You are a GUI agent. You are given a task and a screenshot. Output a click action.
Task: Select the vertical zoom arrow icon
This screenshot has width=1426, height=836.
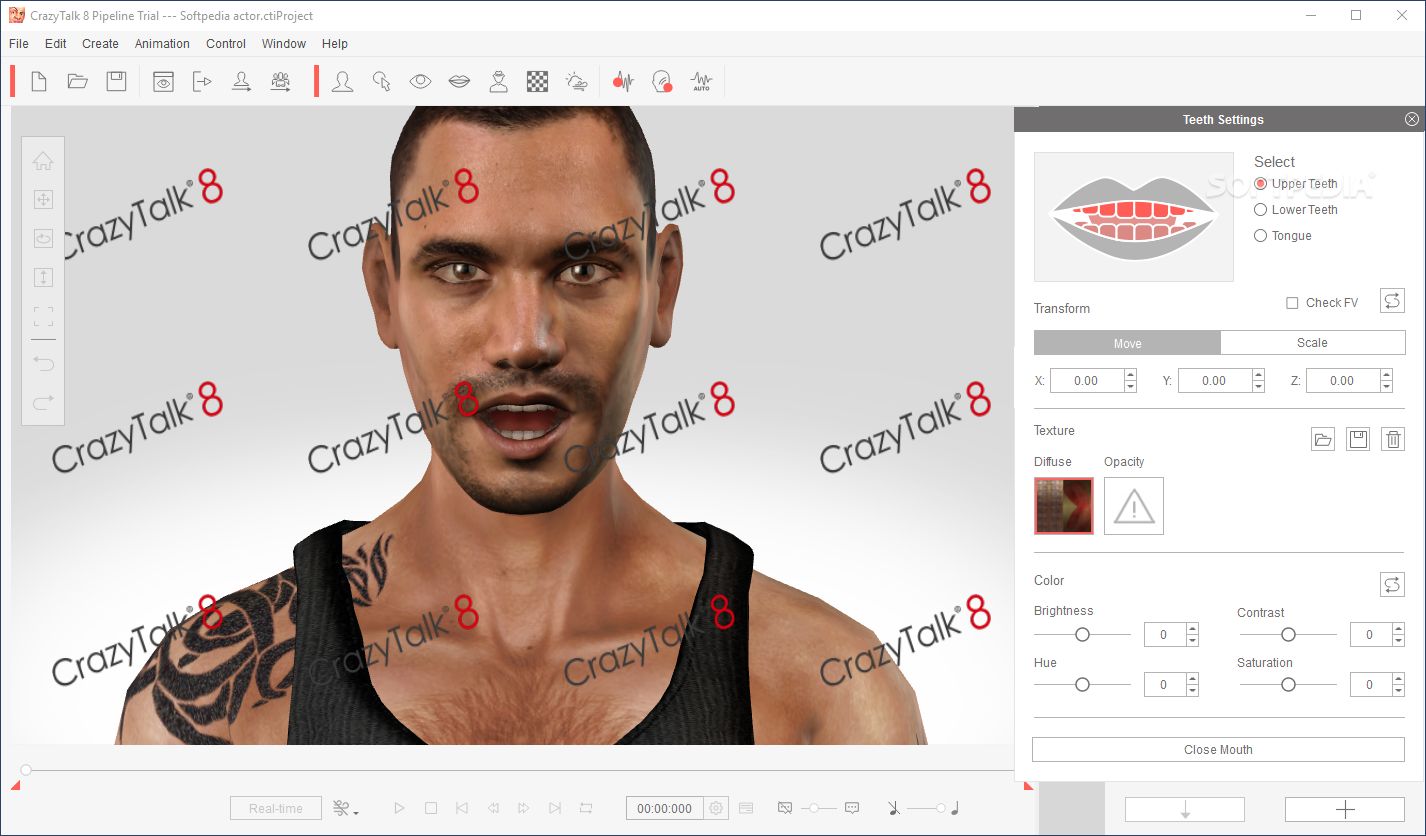43,277
